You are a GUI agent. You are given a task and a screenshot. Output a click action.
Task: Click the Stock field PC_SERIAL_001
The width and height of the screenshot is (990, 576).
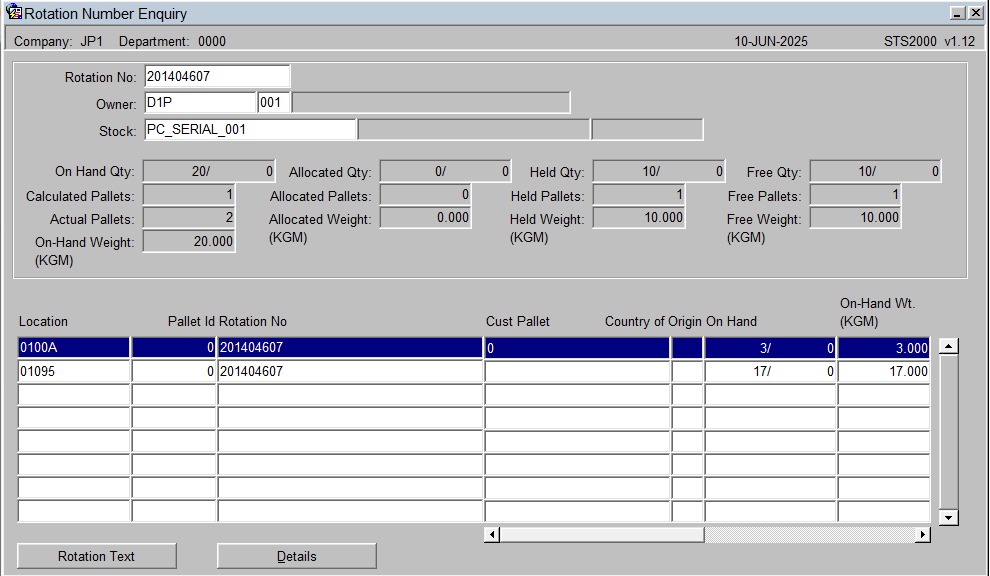250,129
